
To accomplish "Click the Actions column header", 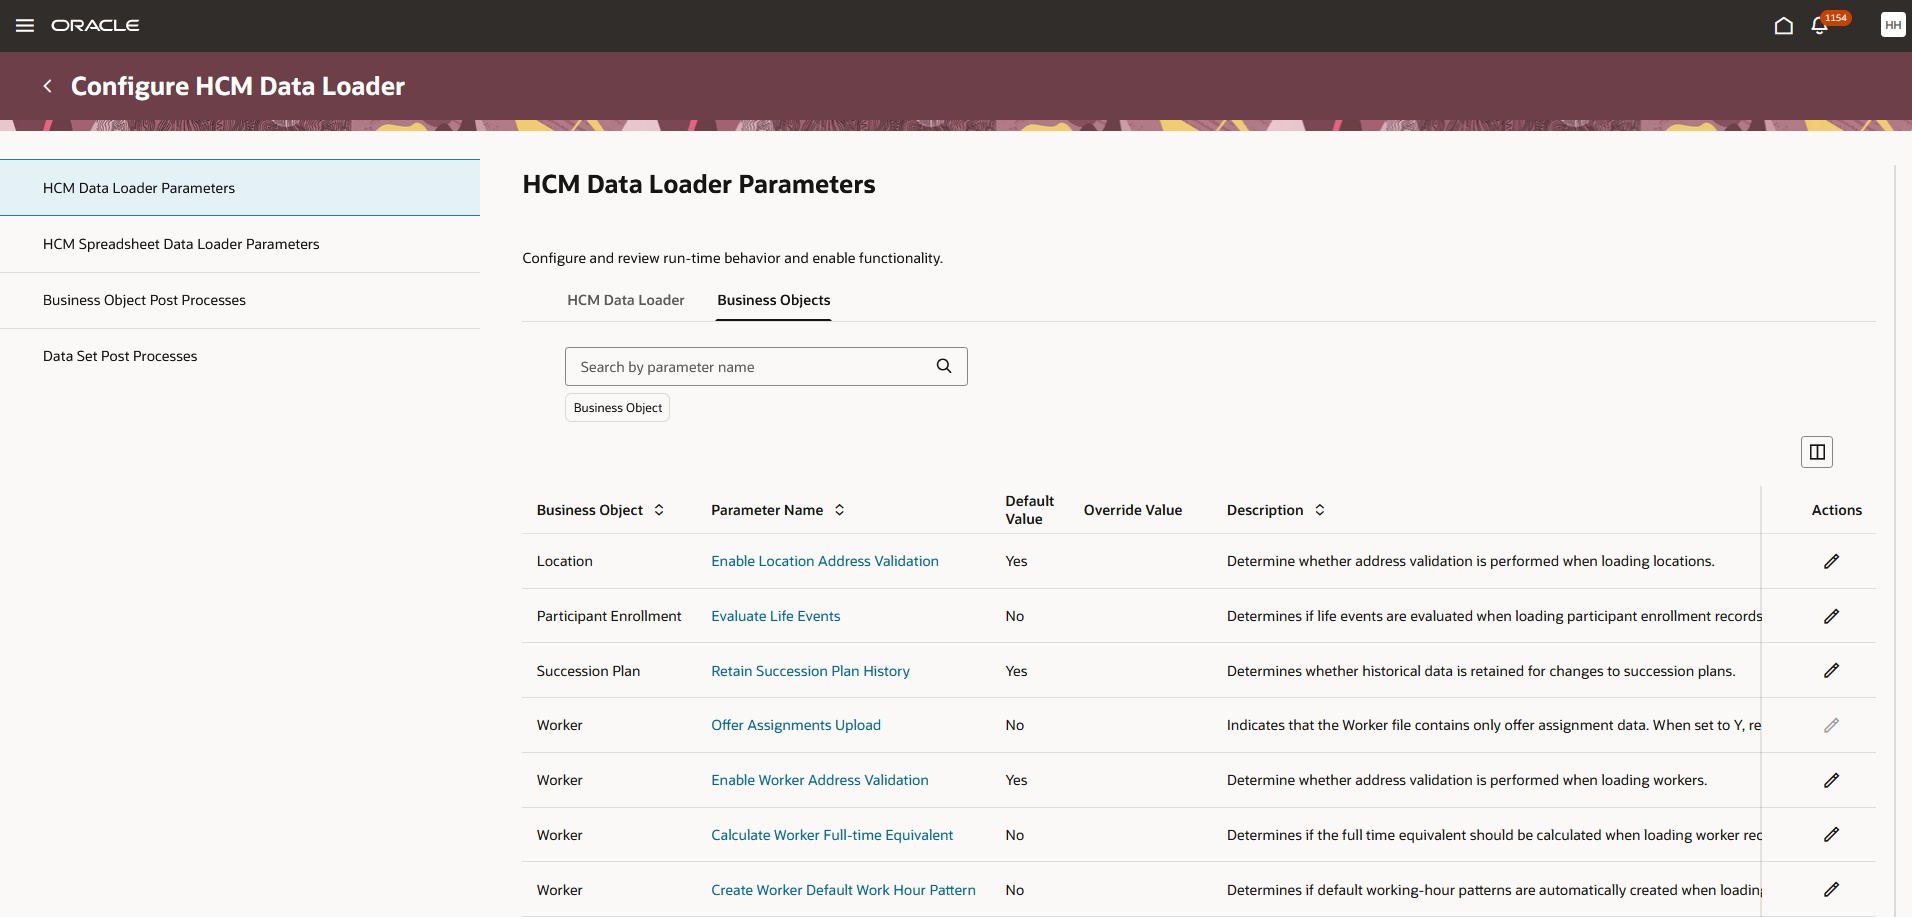I will 1836,510.
